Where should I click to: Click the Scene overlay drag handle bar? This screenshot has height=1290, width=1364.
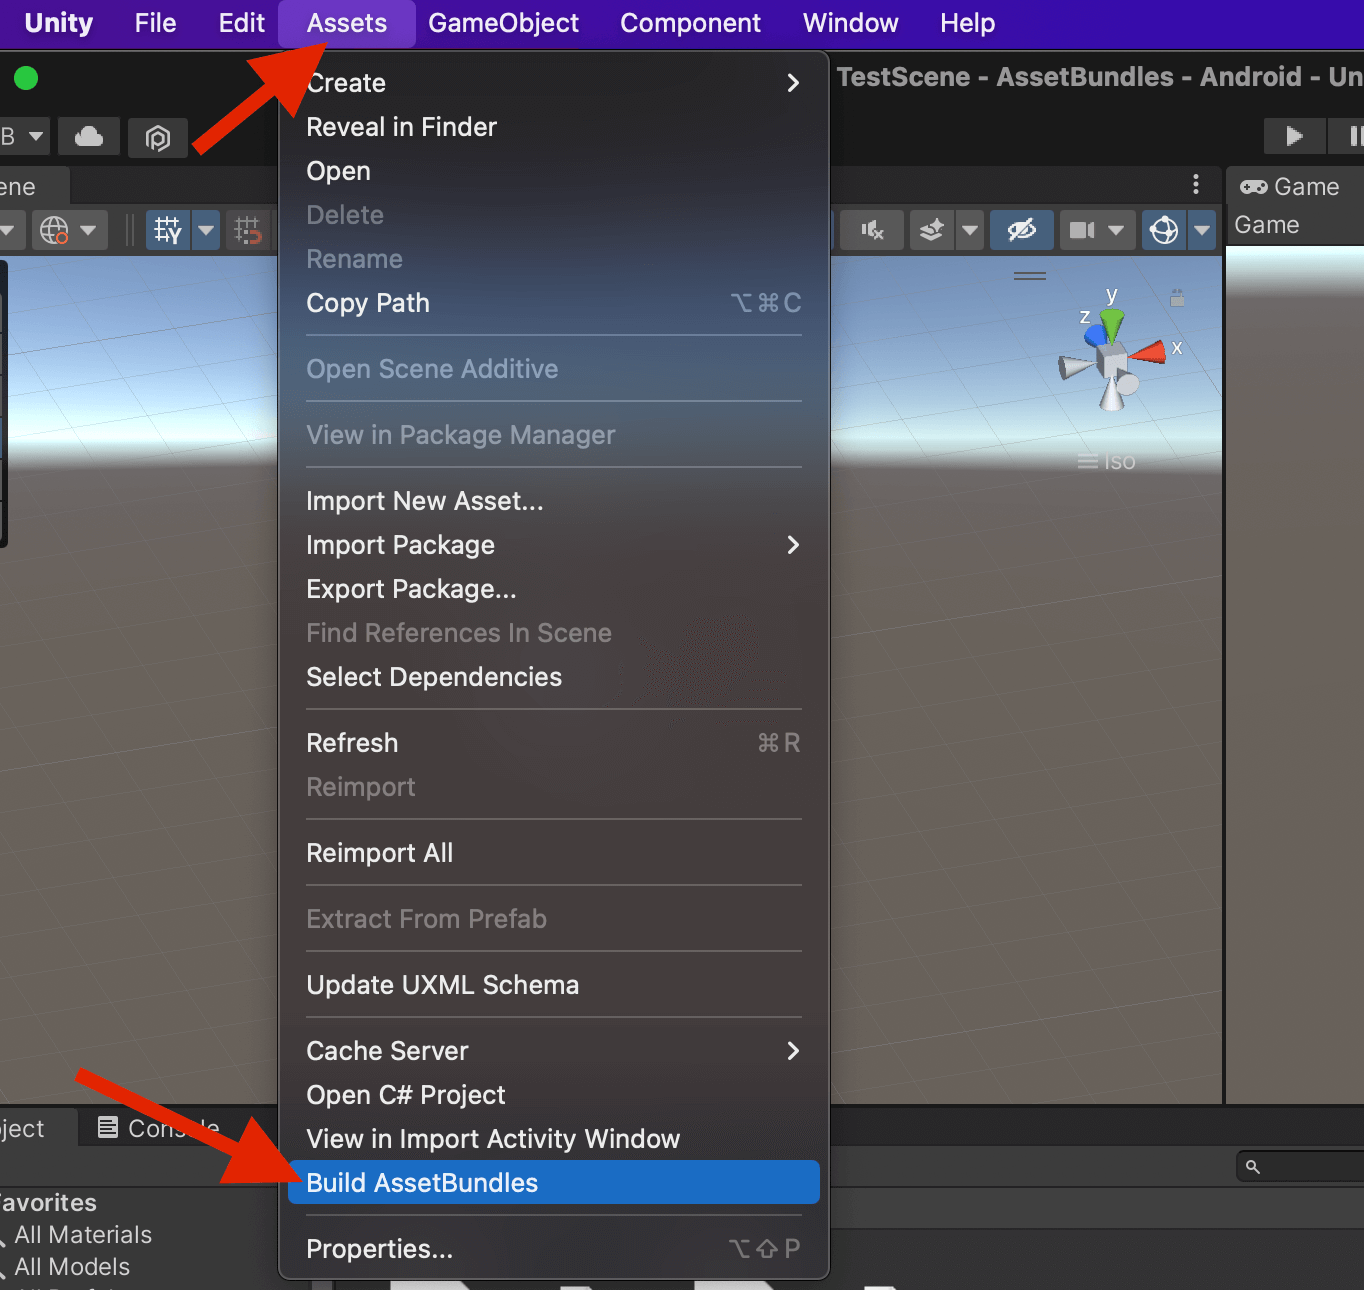point(1030,276)
